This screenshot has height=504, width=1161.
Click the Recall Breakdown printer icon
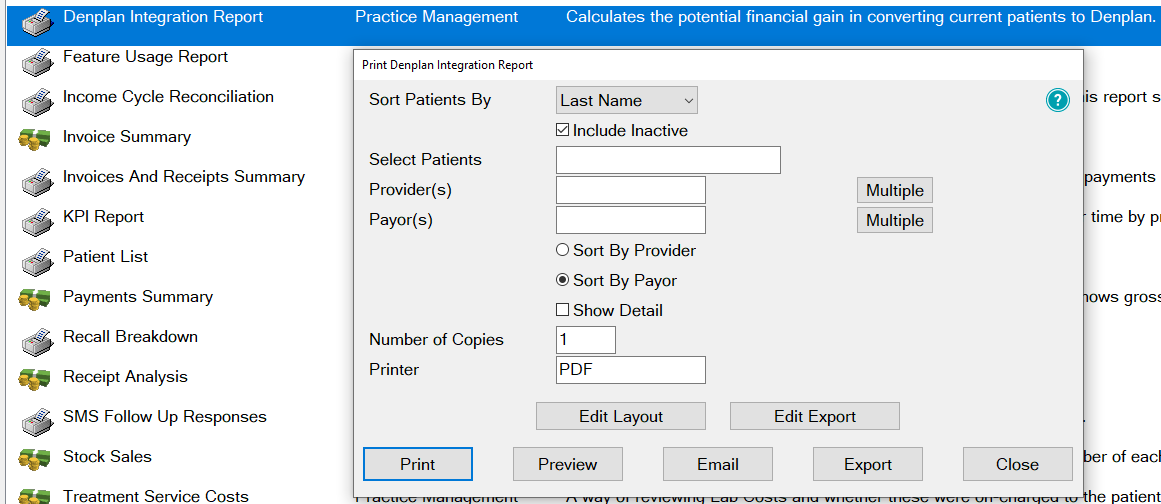tap(37, 339)
